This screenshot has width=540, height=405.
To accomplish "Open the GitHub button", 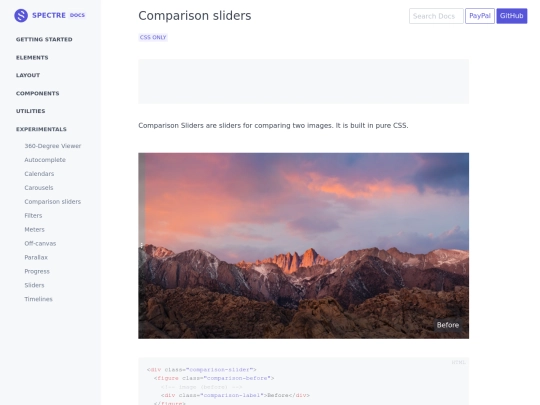I will [x=511, y=16].
